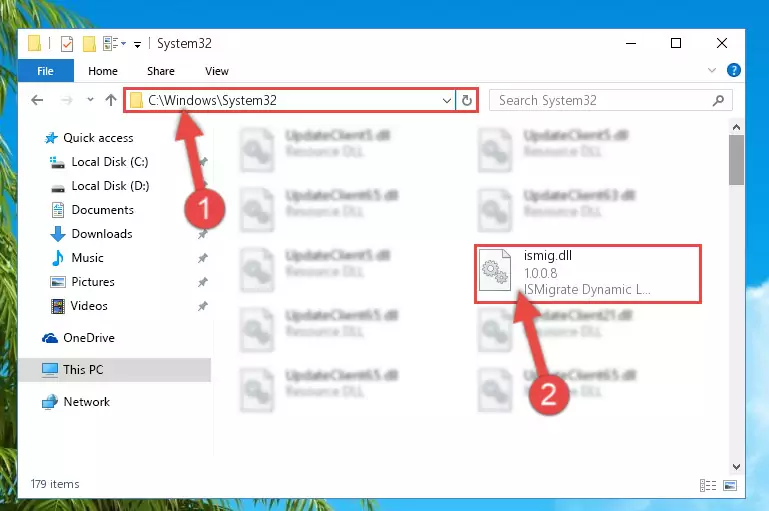
Task: Click the pin icon next to Pictures
Action: tap(203, 282)
